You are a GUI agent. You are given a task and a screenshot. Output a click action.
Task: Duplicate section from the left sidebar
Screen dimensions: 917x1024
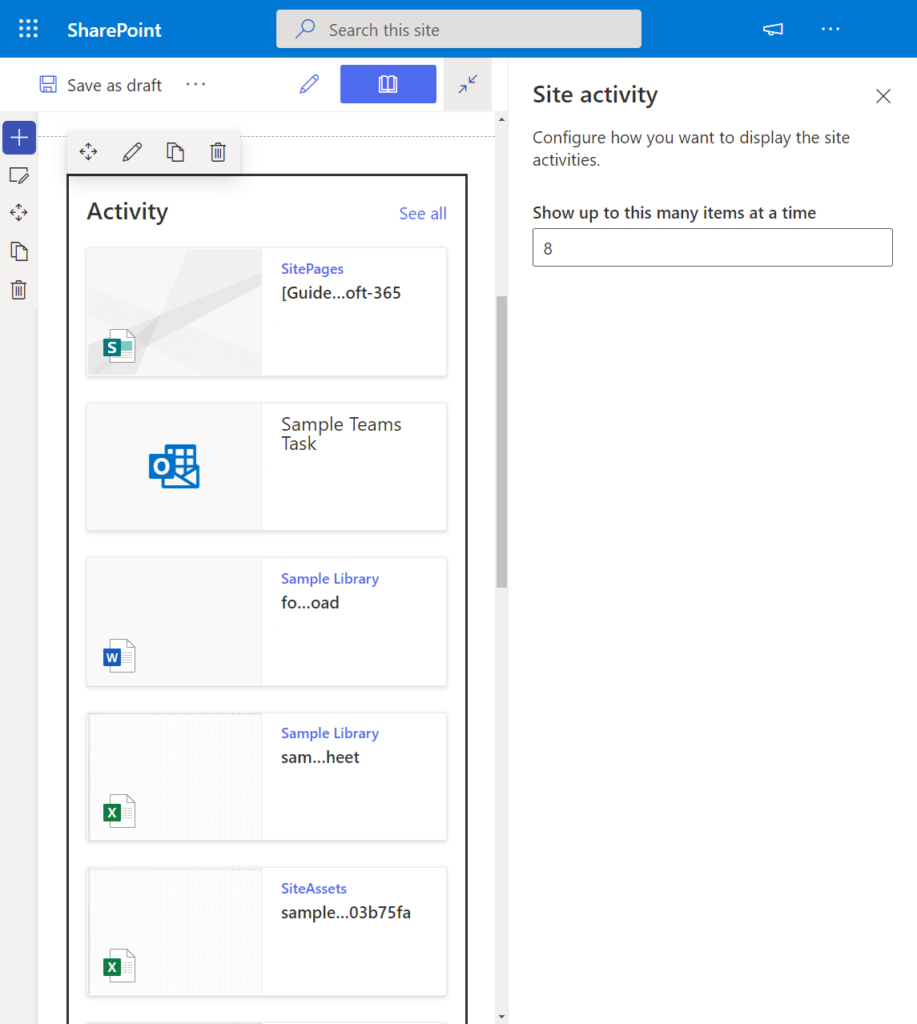19,251
